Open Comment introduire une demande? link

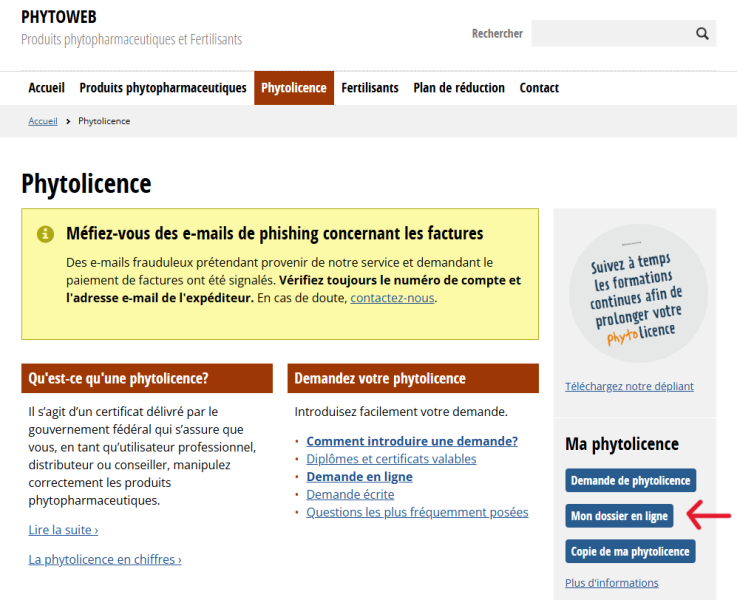click(x=412, y=441)
